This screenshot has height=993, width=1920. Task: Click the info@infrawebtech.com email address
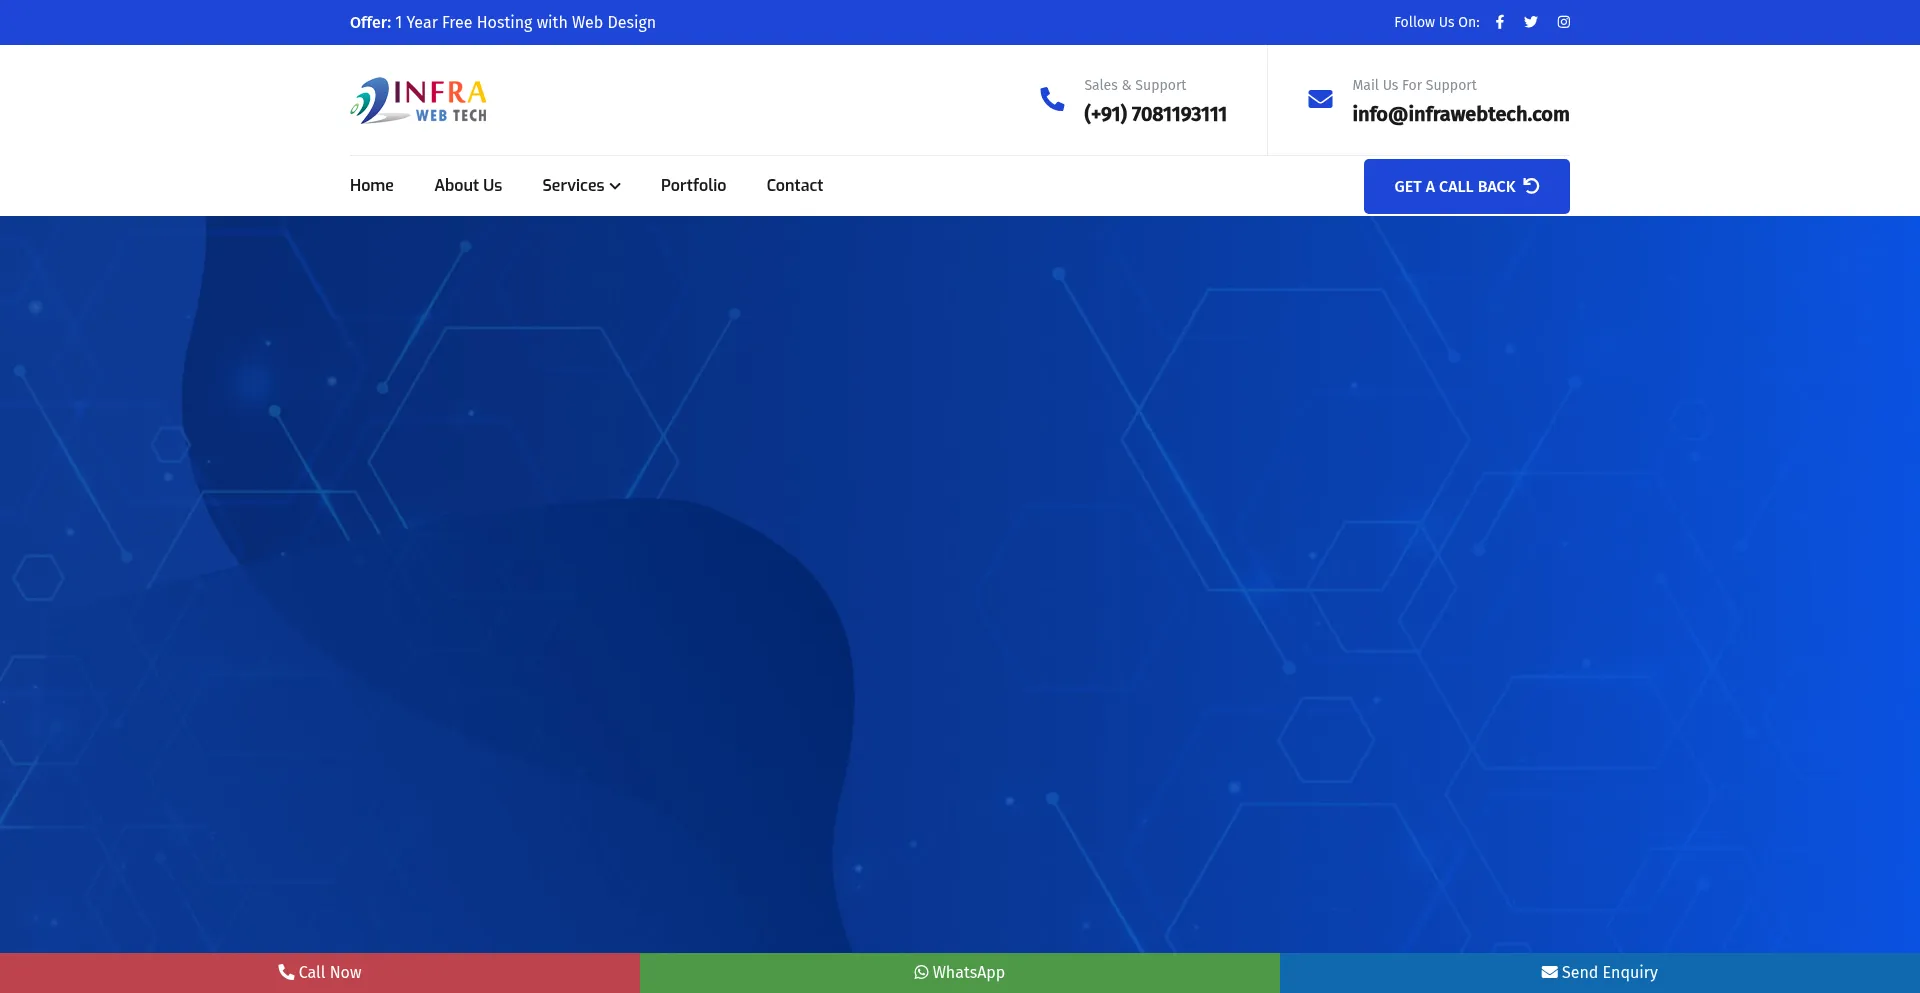click(1460, 114)
